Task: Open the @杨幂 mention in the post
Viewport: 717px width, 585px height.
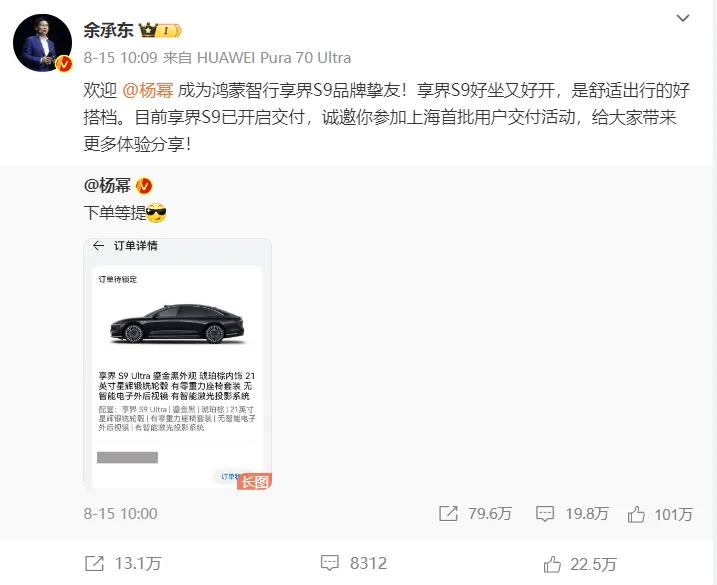Action: point(148,90)
